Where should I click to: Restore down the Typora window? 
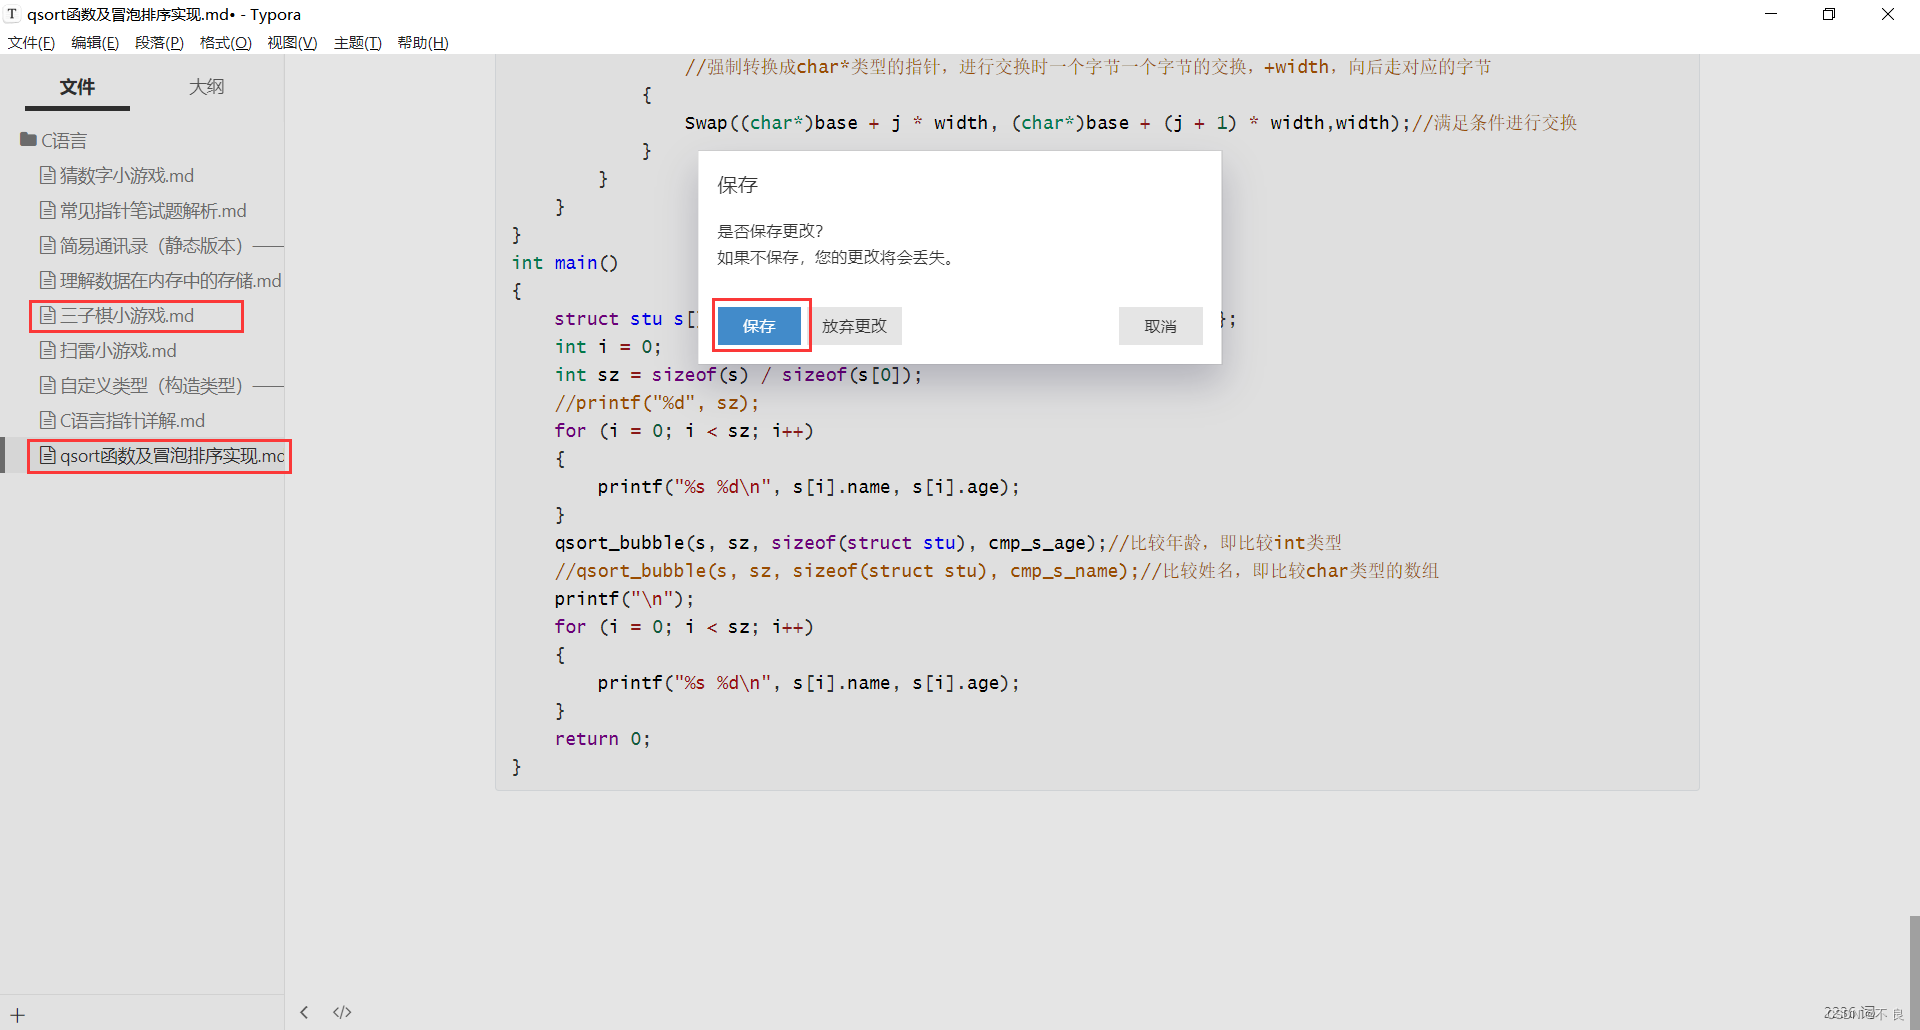pos(1829,14)
